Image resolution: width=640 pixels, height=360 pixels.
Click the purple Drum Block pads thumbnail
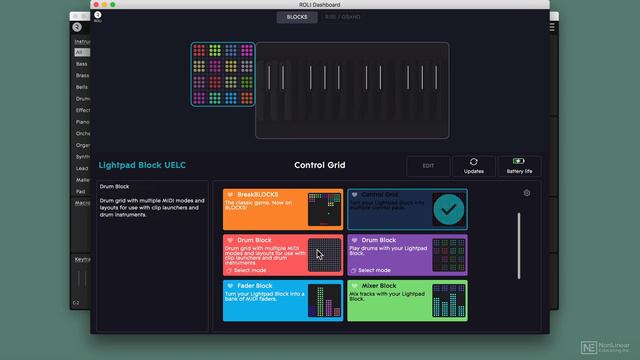tap(449, 255)
